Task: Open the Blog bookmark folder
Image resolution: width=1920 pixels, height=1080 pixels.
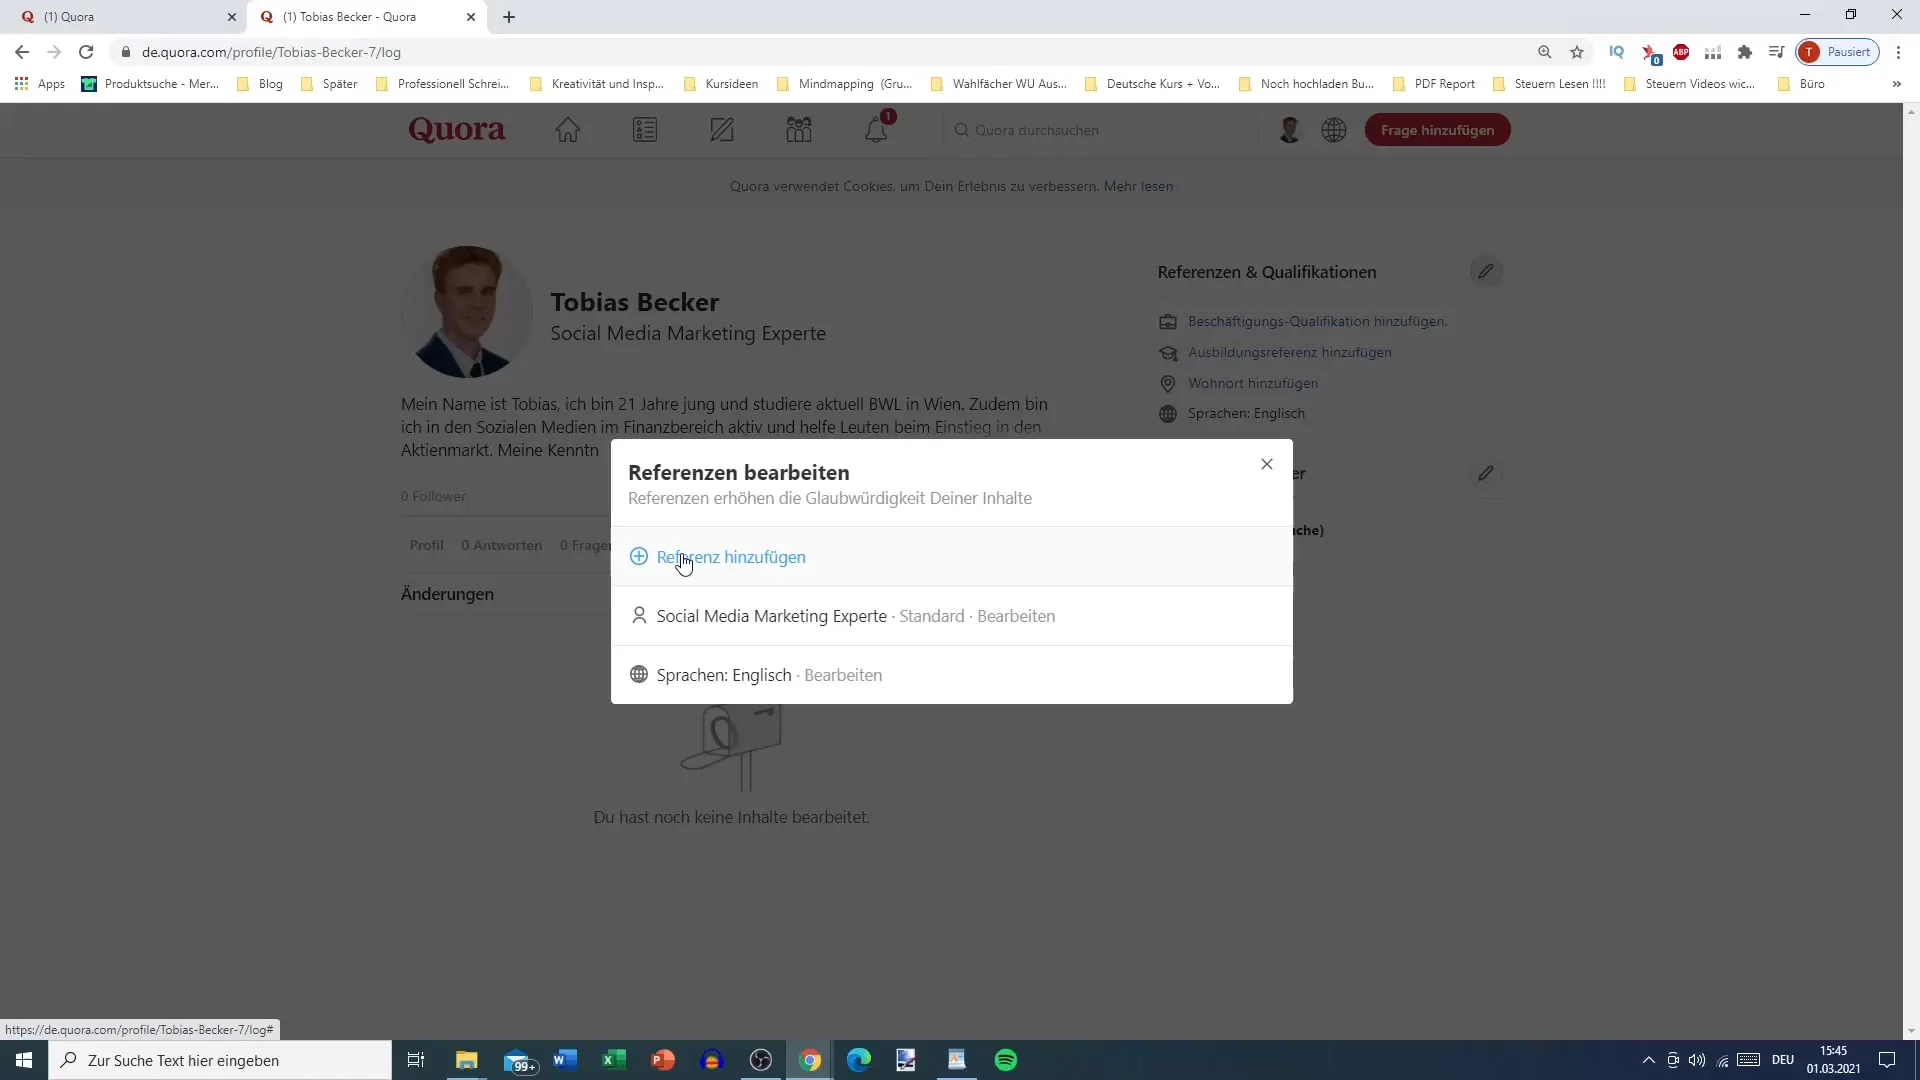Action: [x=260, y=84]
